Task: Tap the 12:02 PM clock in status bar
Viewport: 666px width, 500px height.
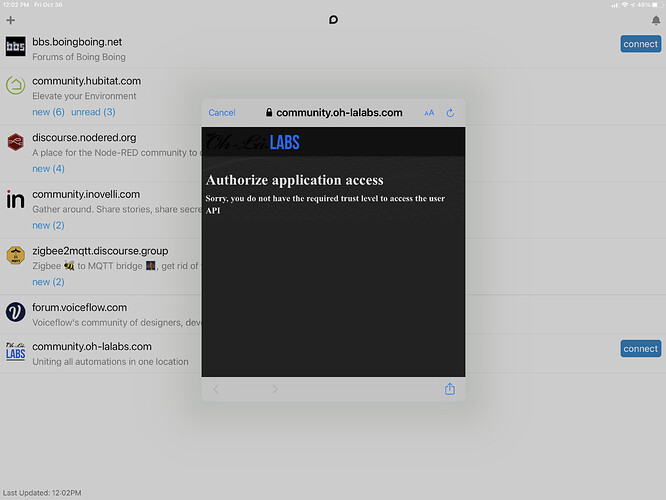Action: tap(16, 5)
